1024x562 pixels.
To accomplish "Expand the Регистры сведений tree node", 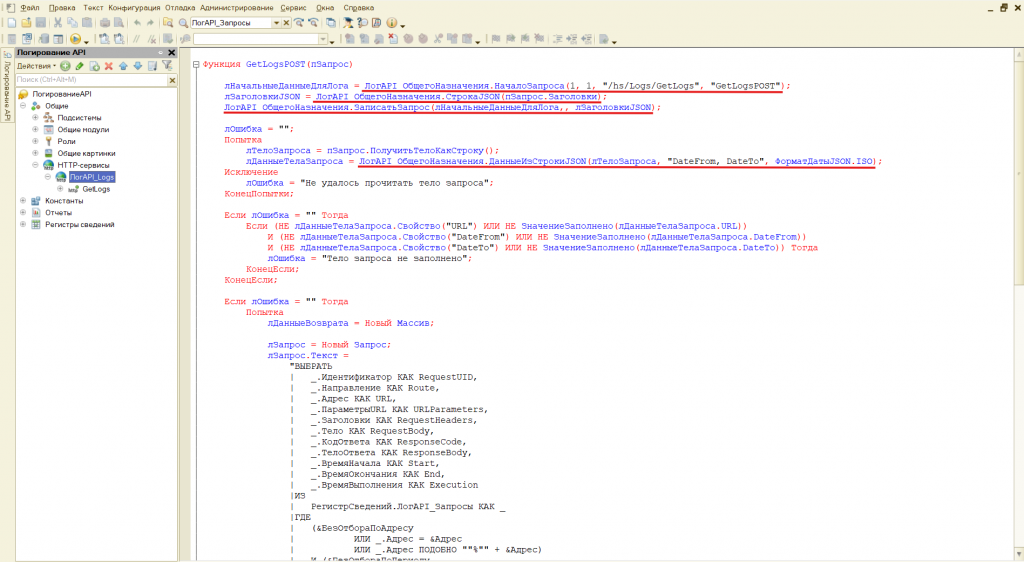I will pyautogui.click(x=23, y=224).
